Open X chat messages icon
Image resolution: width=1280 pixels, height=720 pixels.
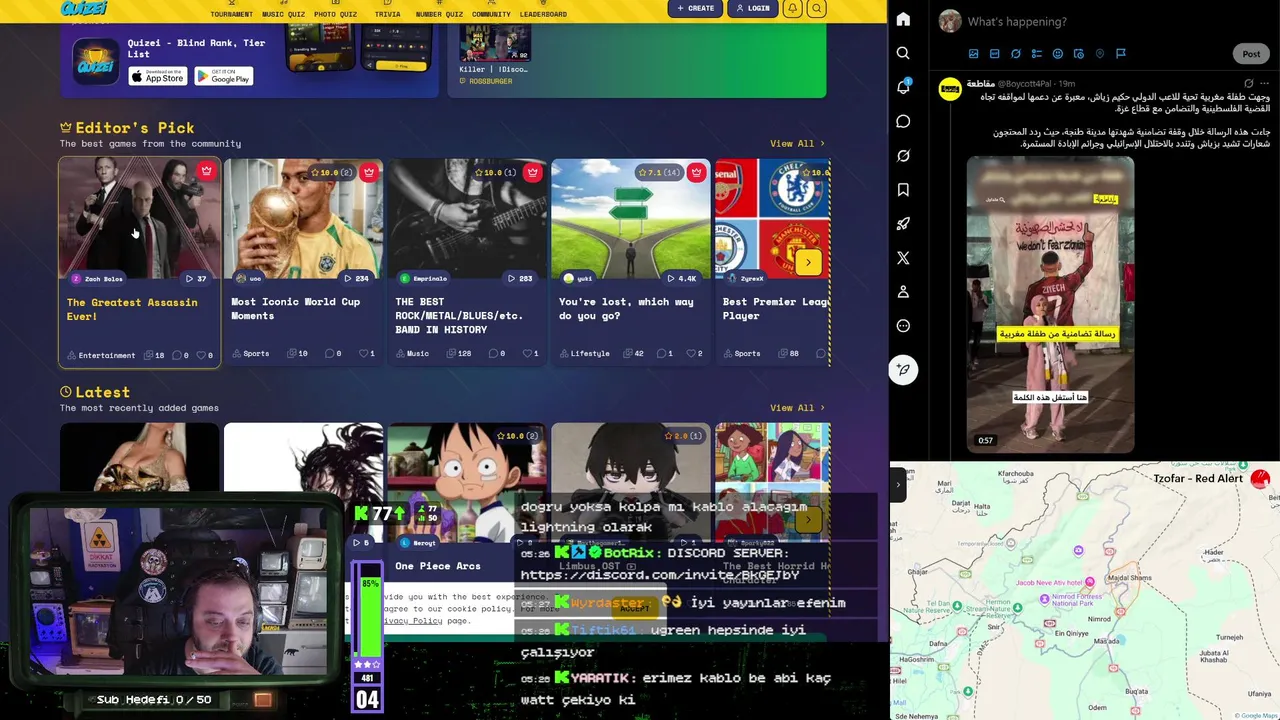click(x=903, y=121)
